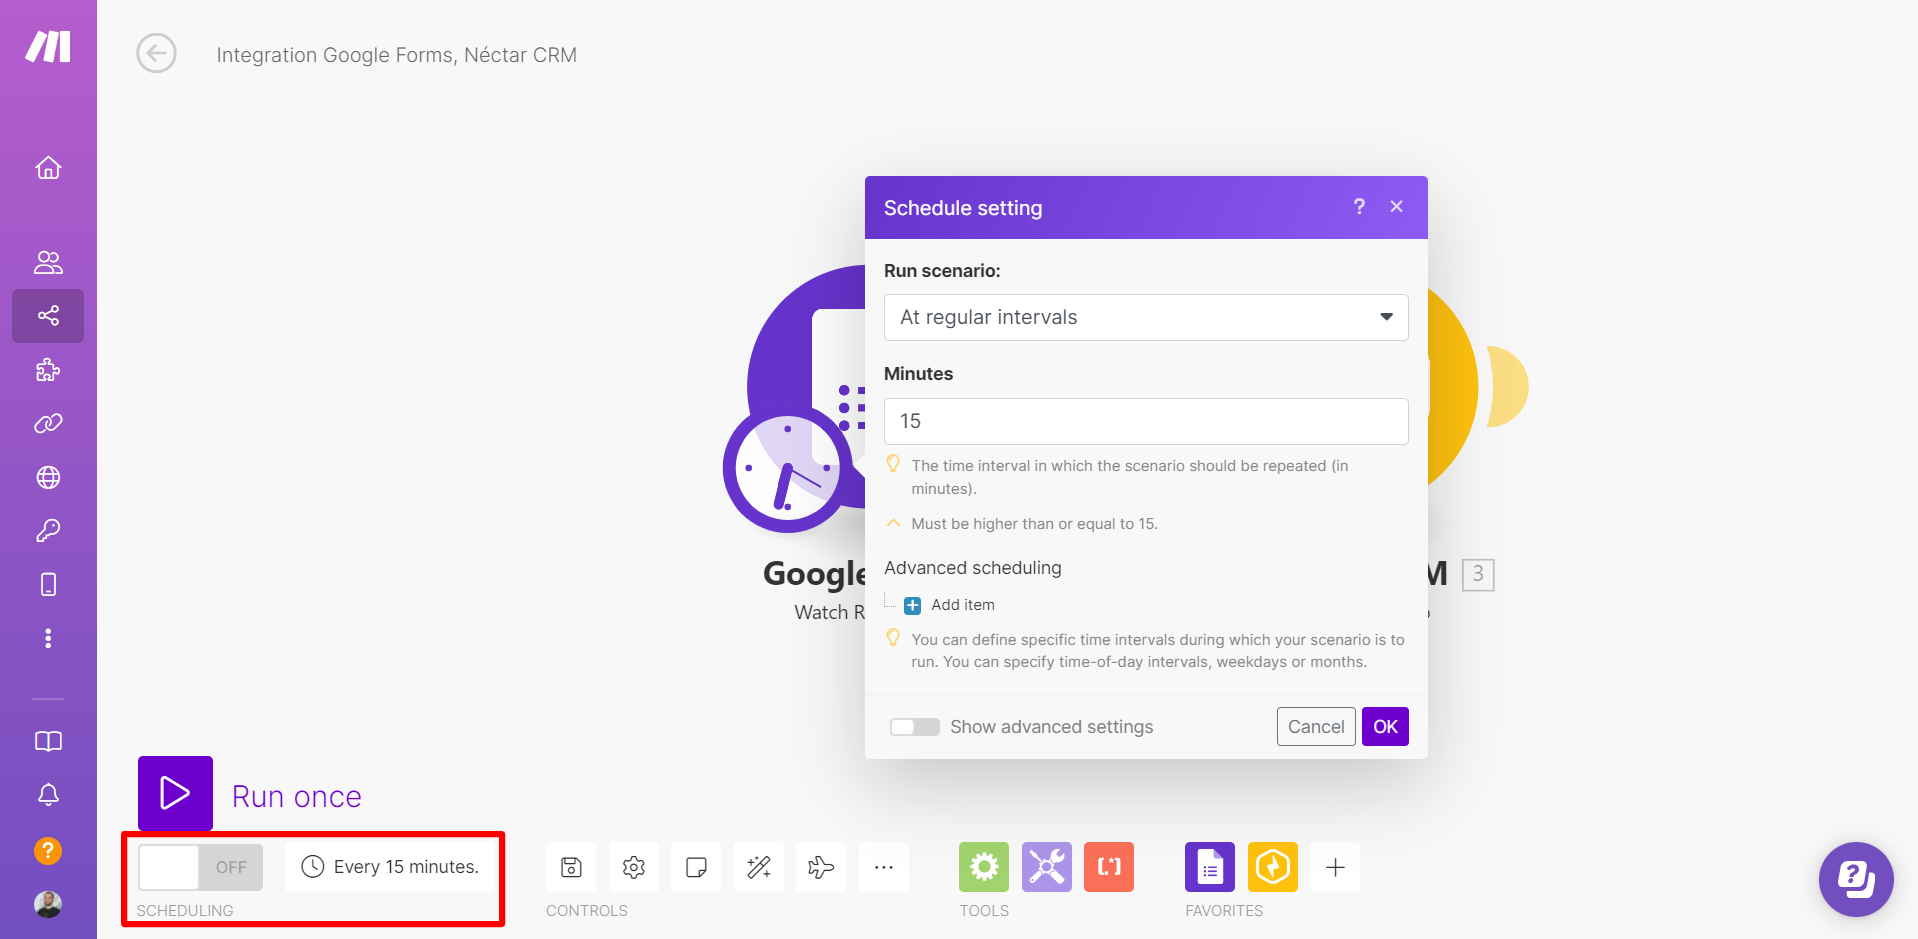The height and width of the screenshot is (939, 1918).
Task: Click the Minutes input field
Action: click(x=1146, y=421)
